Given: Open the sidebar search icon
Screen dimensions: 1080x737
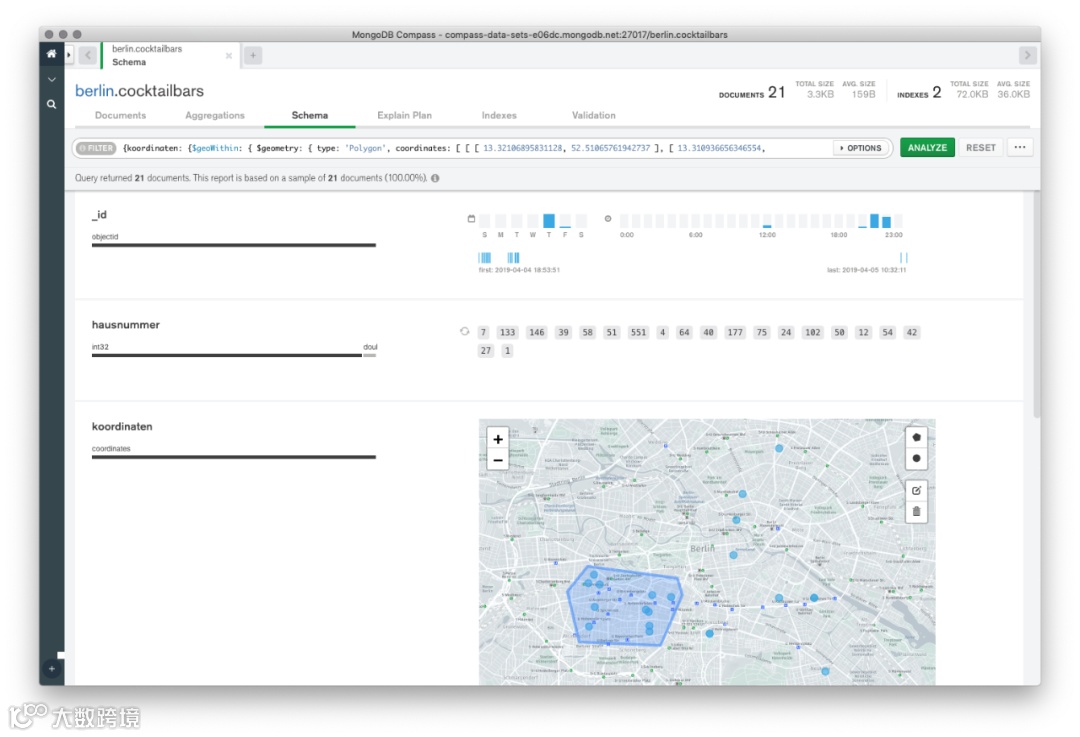Looking at the screenshot, I should (x=52, y=104).
